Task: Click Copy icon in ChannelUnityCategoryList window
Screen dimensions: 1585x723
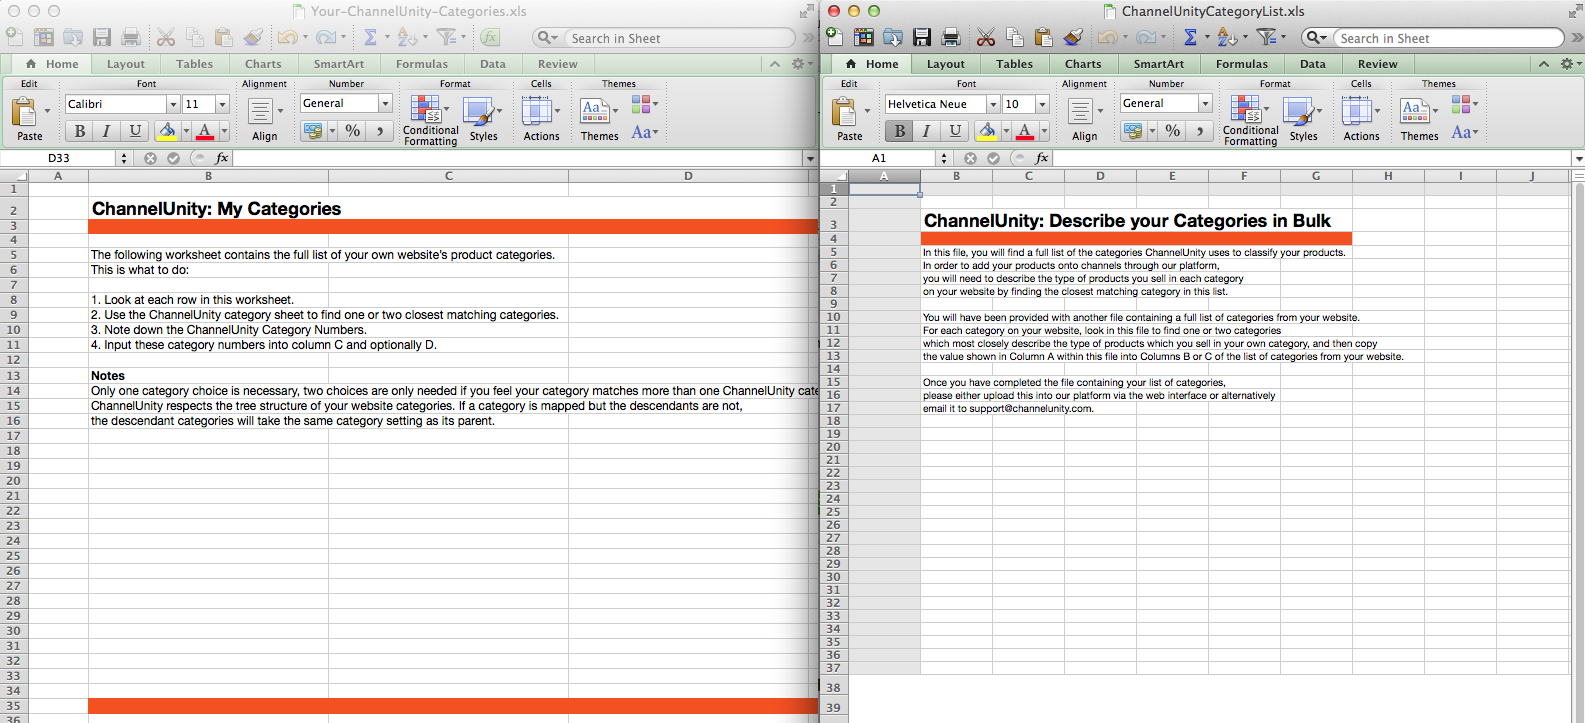Action: click(1015, 37)
